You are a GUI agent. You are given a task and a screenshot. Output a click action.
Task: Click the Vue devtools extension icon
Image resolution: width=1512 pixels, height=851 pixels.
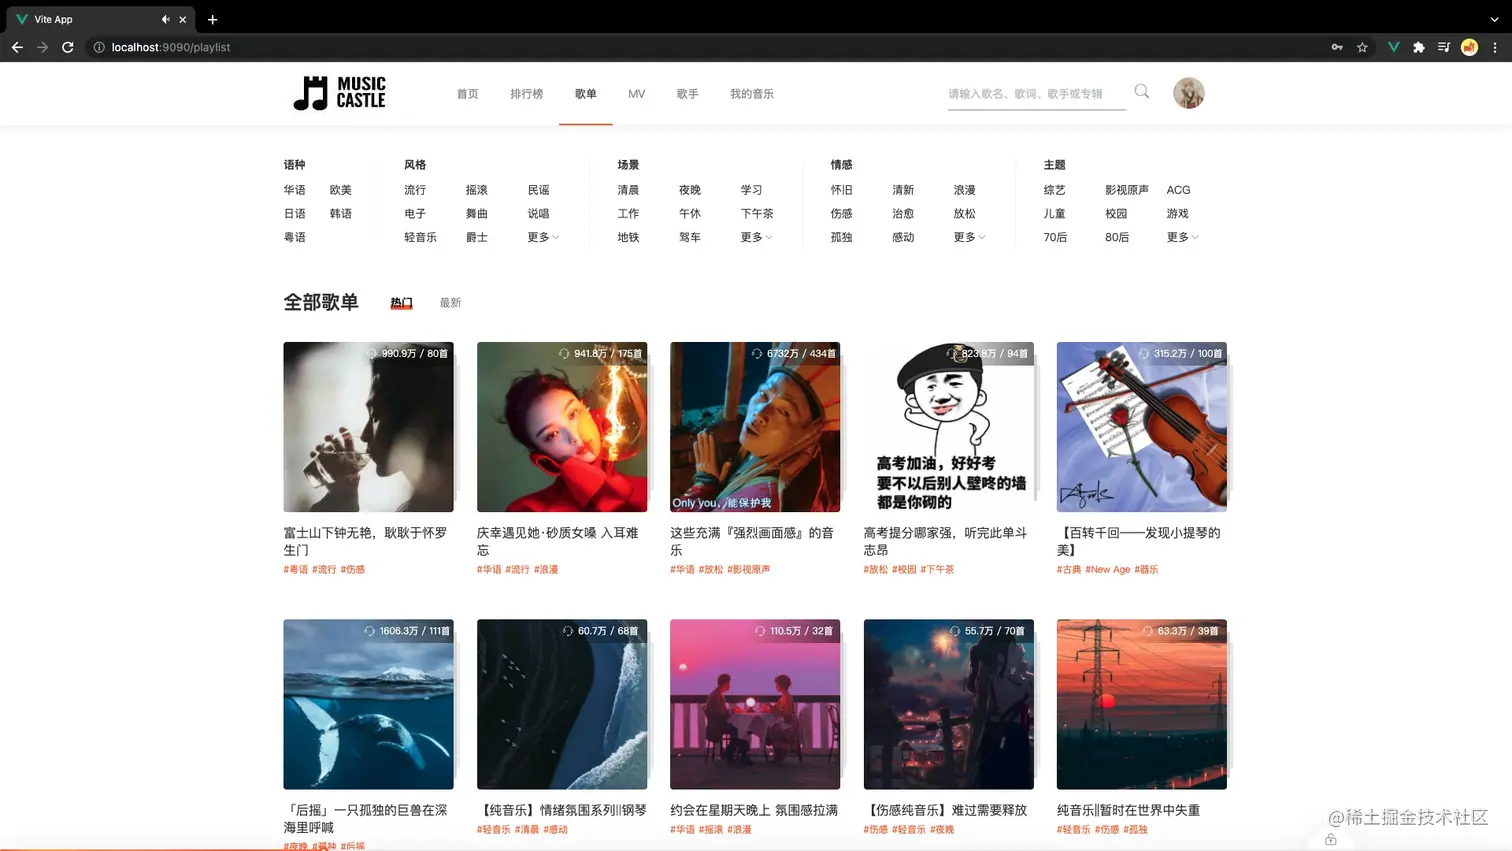coord(1393,47)
